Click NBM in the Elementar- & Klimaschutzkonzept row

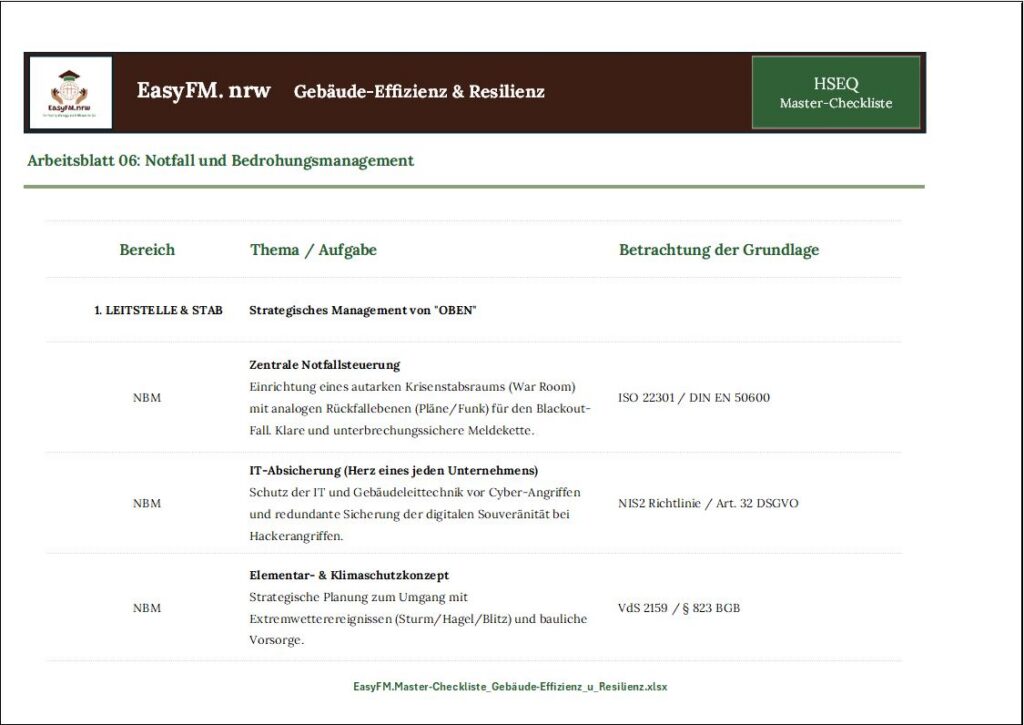[147, 608]
